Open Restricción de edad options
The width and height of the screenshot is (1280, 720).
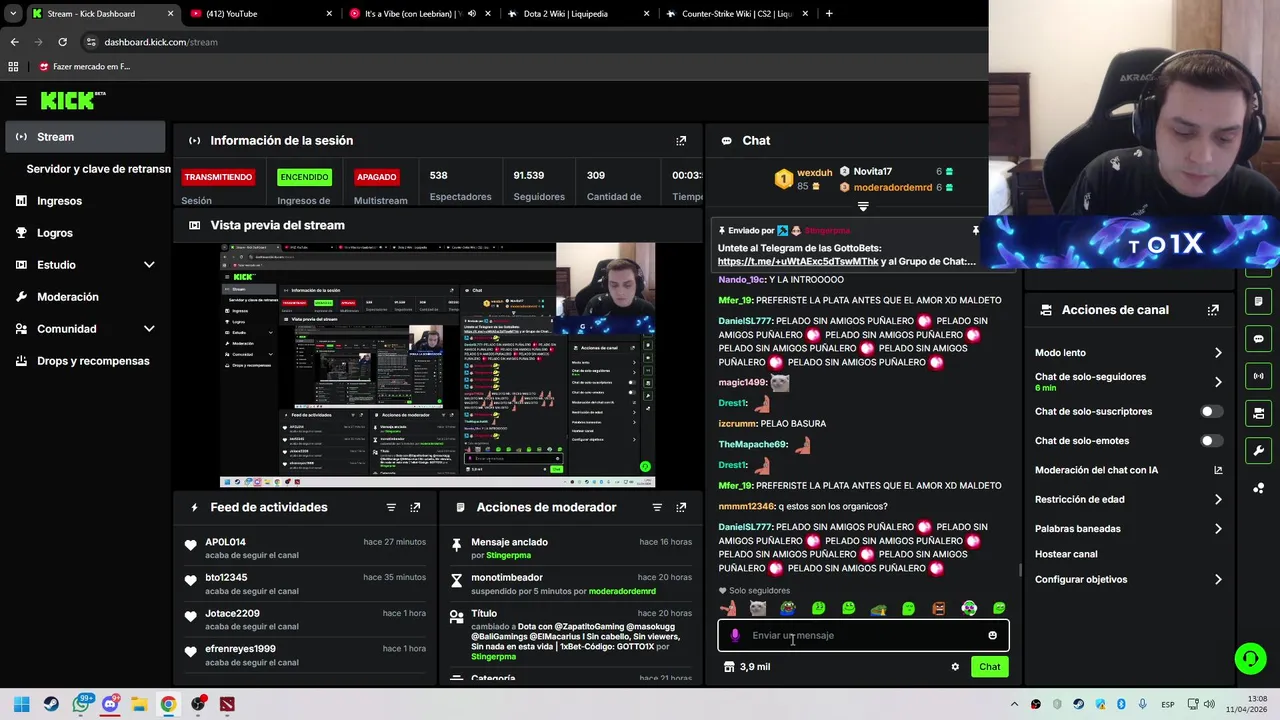point(1128,500)
